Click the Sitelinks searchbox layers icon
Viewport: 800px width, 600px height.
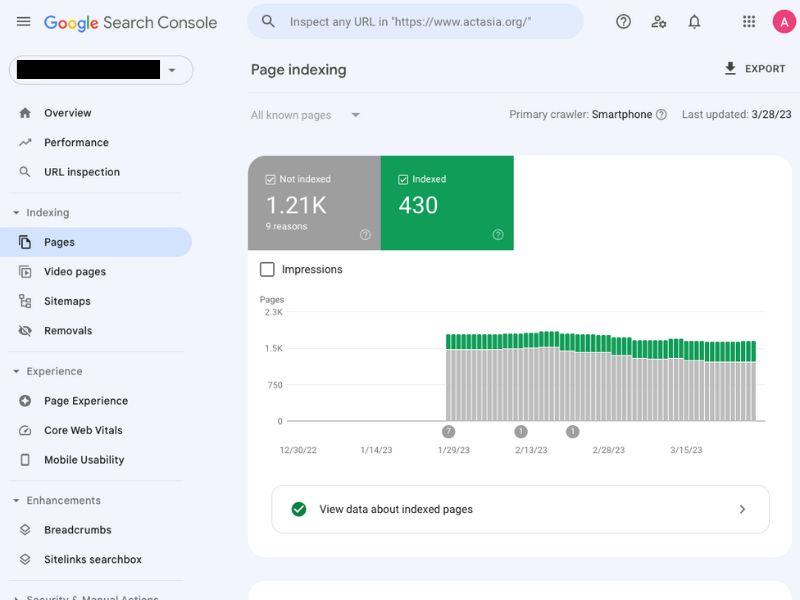click(x=25, y=559)
